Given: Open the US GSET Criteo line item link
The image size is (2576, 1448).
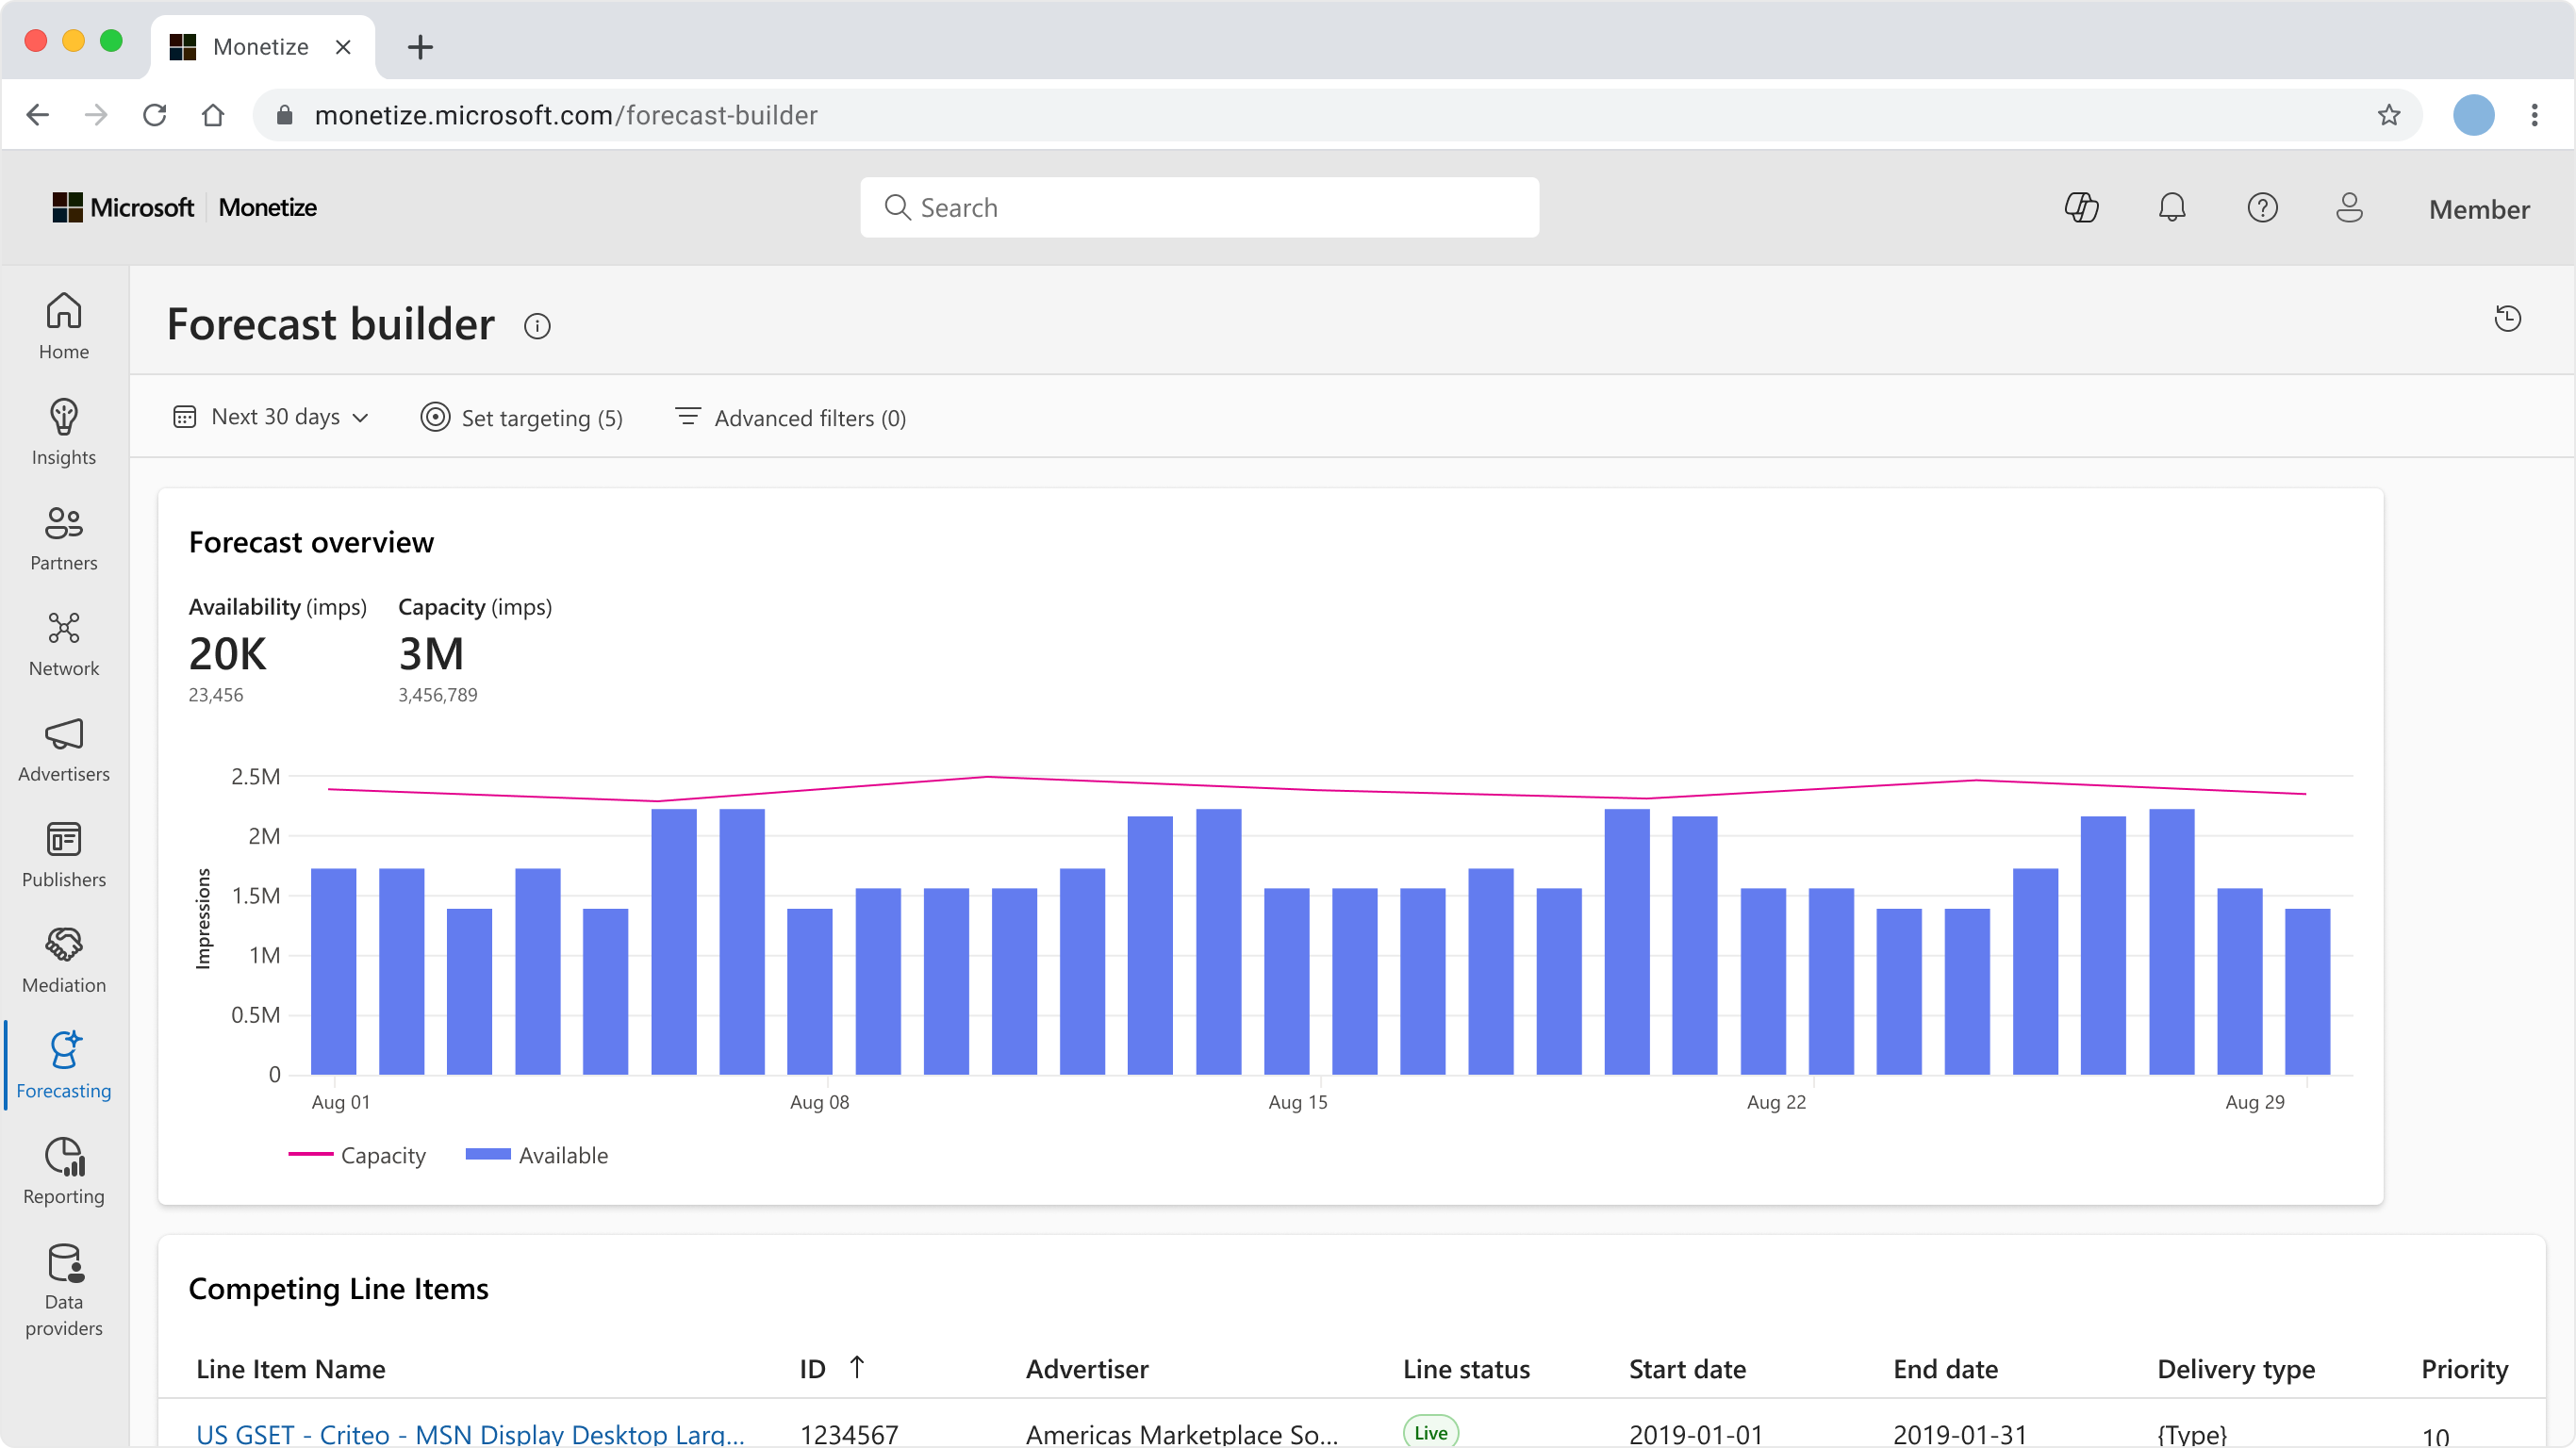Looking at the screenshot, I should pos(470,1433).
